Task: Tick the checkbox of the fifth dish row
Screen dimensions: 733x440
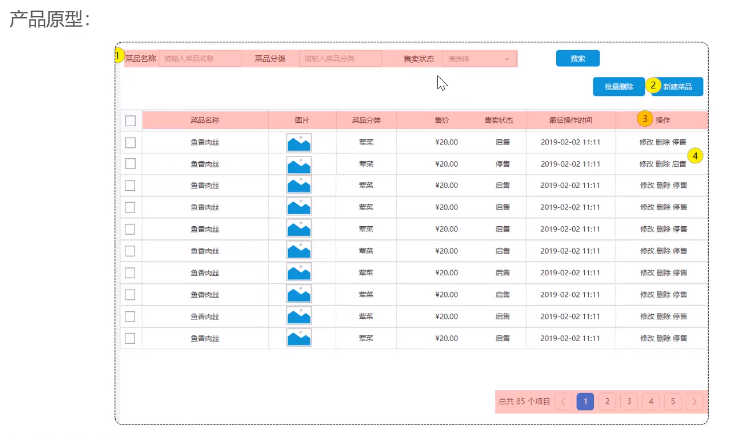Action: point(130,229)
